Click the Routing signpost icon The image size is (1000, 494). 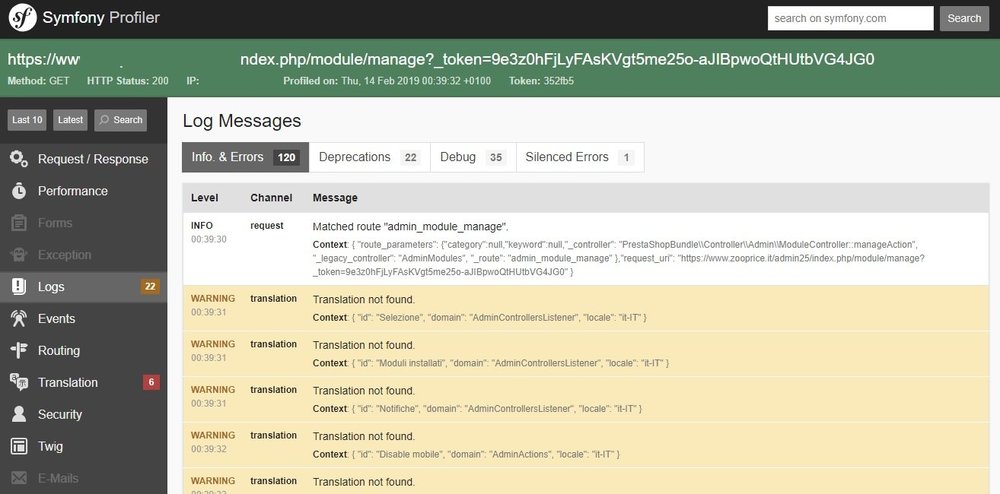pyautogui.click(x=18, y=351)
